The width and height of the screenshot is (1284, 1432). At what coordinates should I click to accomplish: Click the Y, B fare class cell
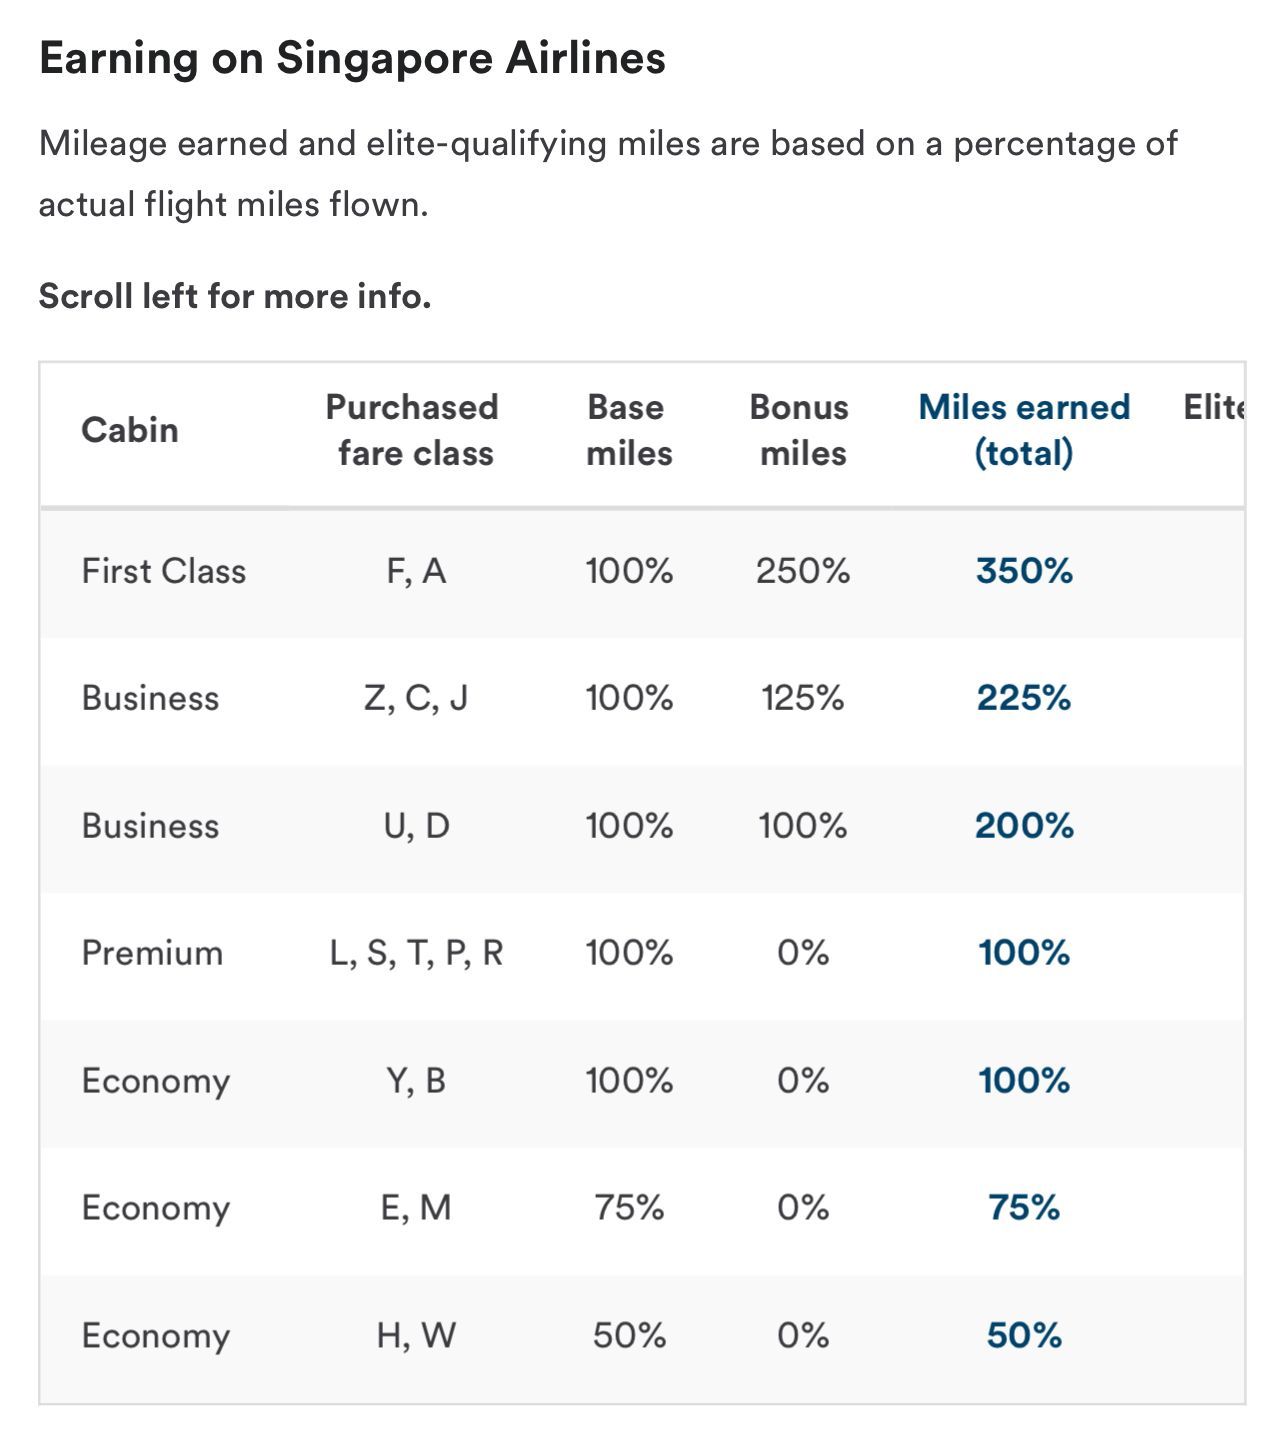(x=416, y=1081)
